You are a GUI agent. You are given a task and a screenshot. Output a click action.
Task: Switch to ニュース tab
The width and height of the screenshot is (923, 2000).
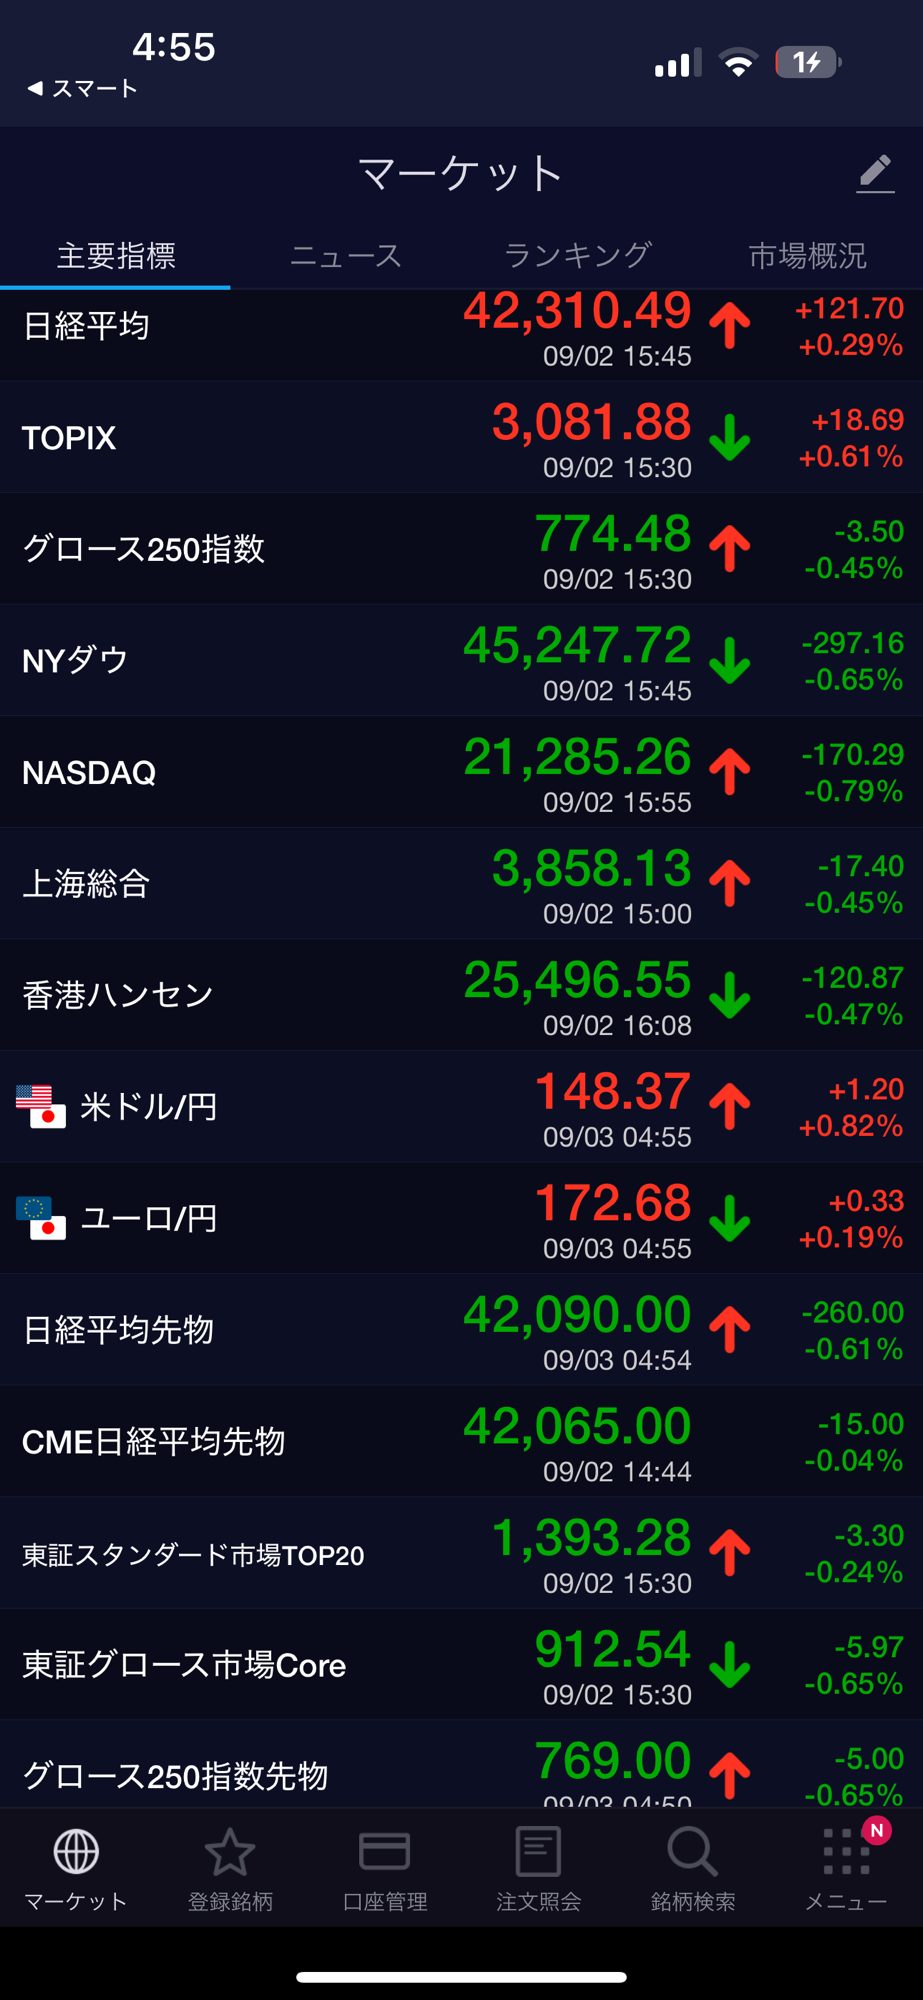[345, 256]
